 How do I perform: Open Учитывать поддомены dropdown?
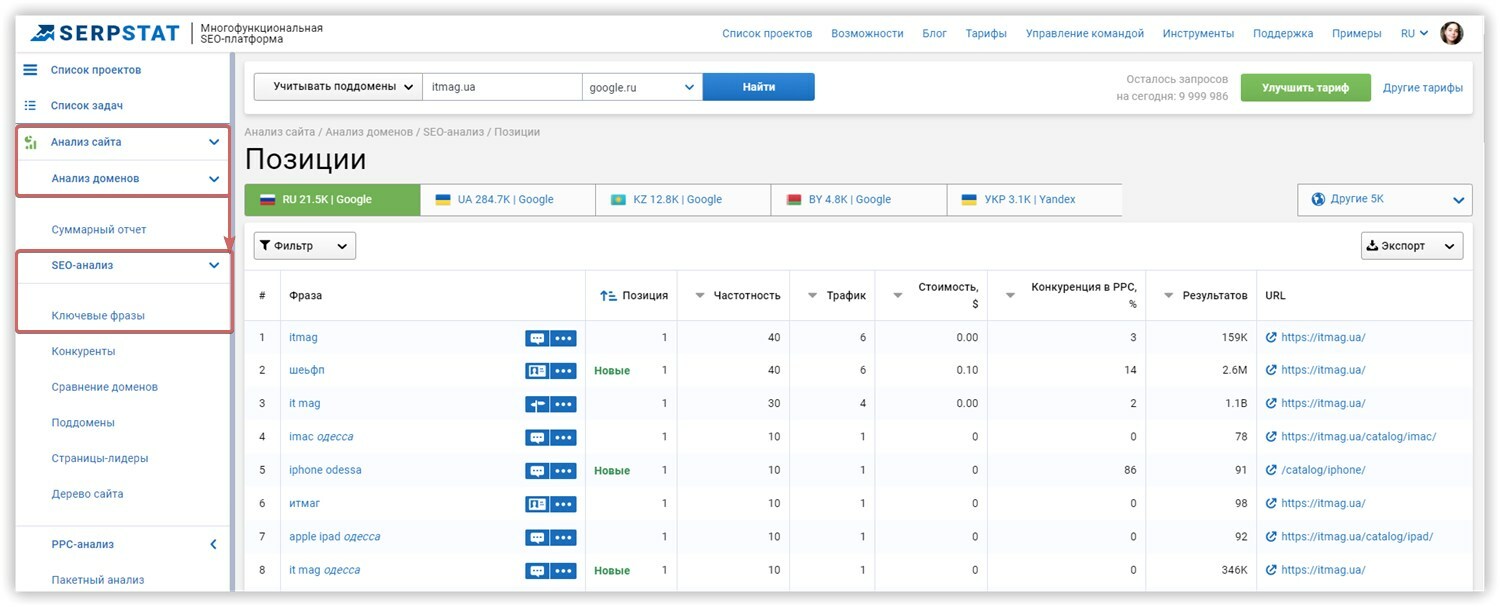point(338,87)
